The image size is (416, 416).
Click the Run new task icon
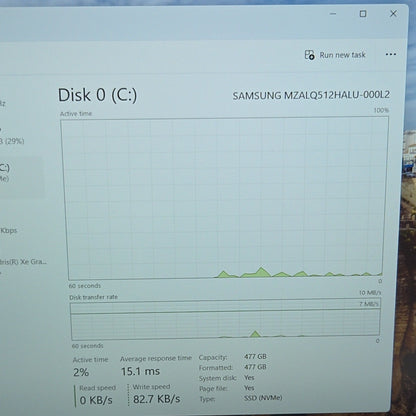(310, 55)
